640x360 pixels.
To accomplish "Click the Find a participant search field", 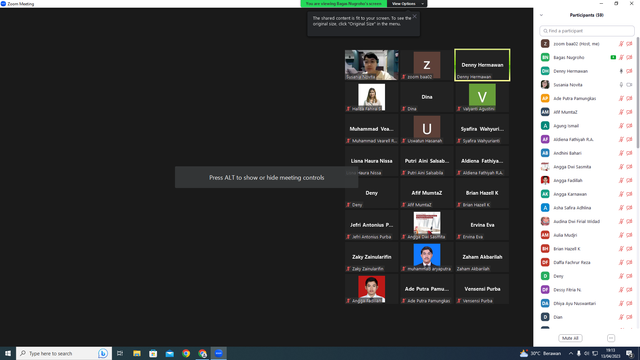I will click(x=587, y=31).
